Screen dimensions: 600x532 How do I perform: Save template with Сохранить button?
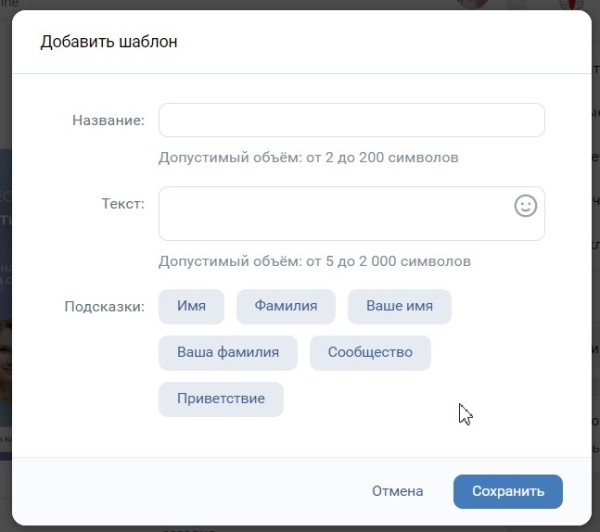[507, 491]
